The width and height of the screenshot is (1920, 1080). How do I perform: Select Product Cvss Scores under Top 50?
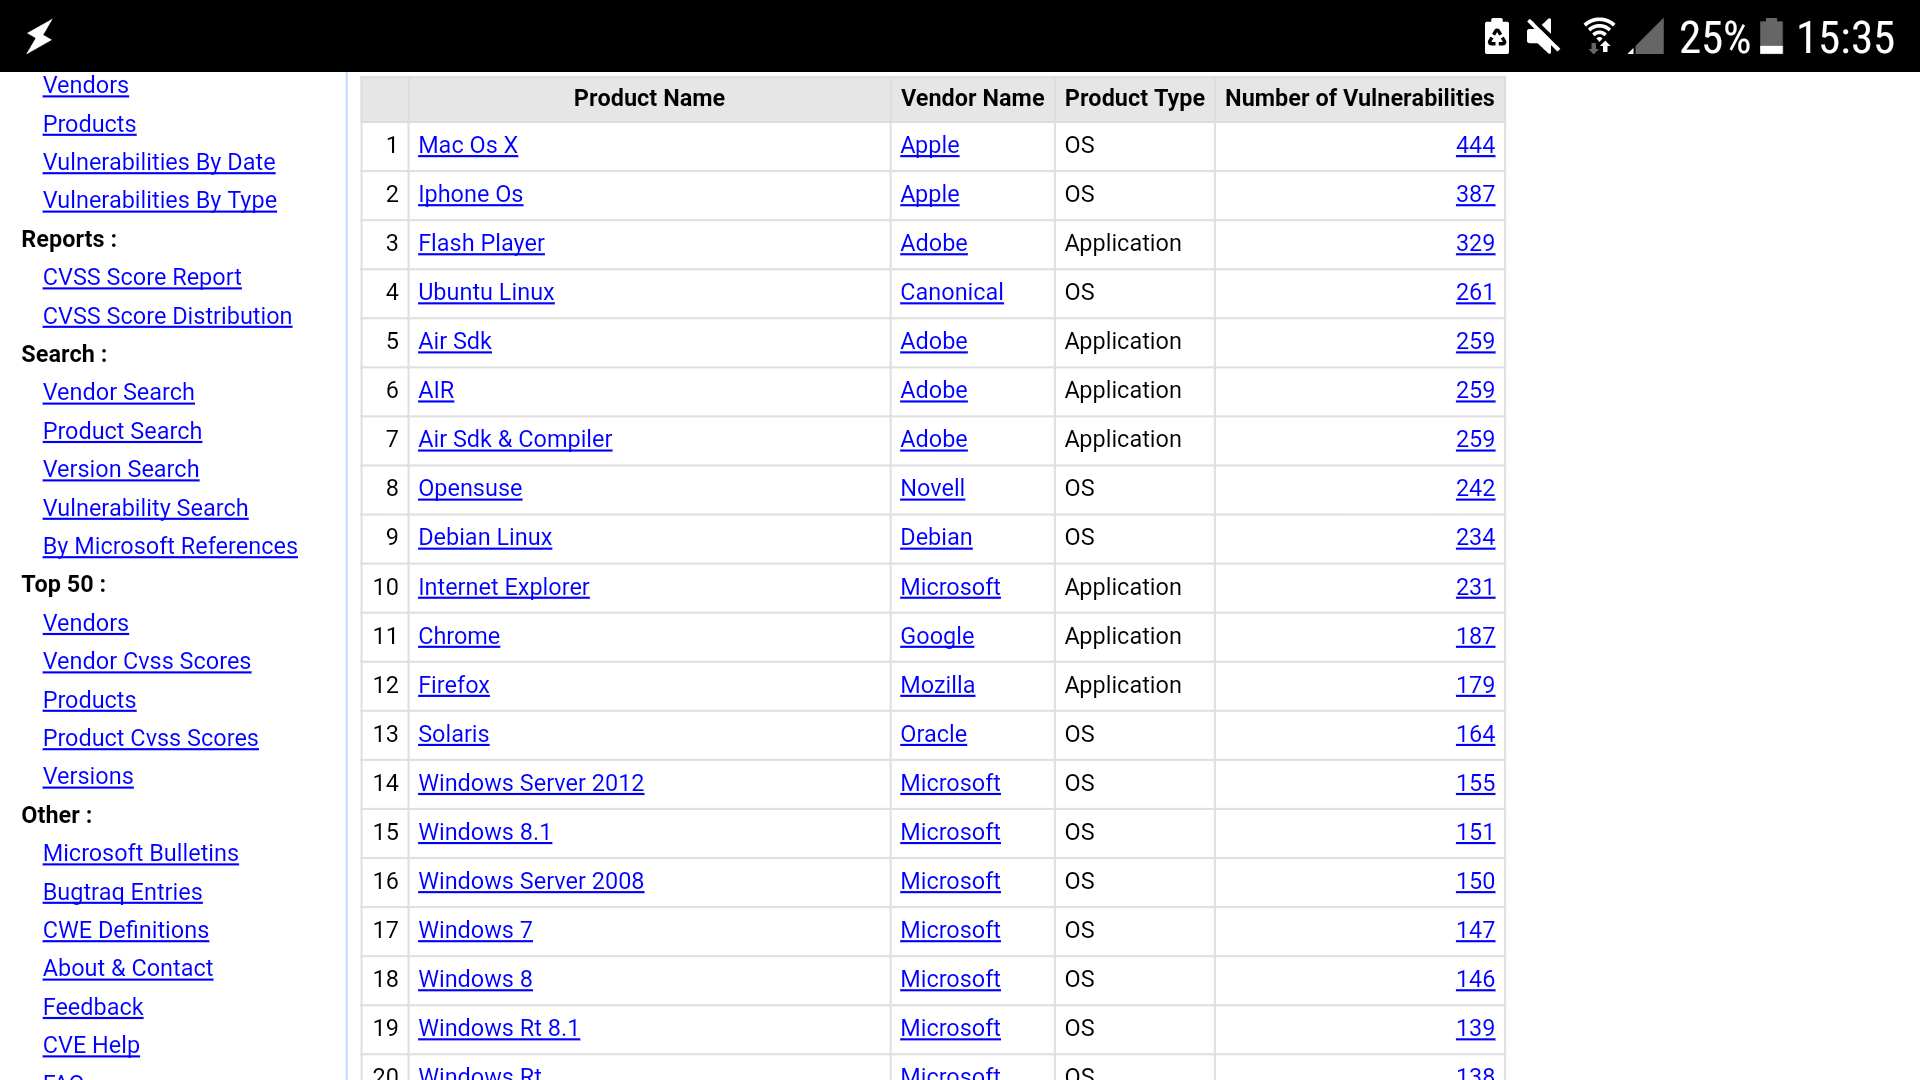[x=150, y=738]
